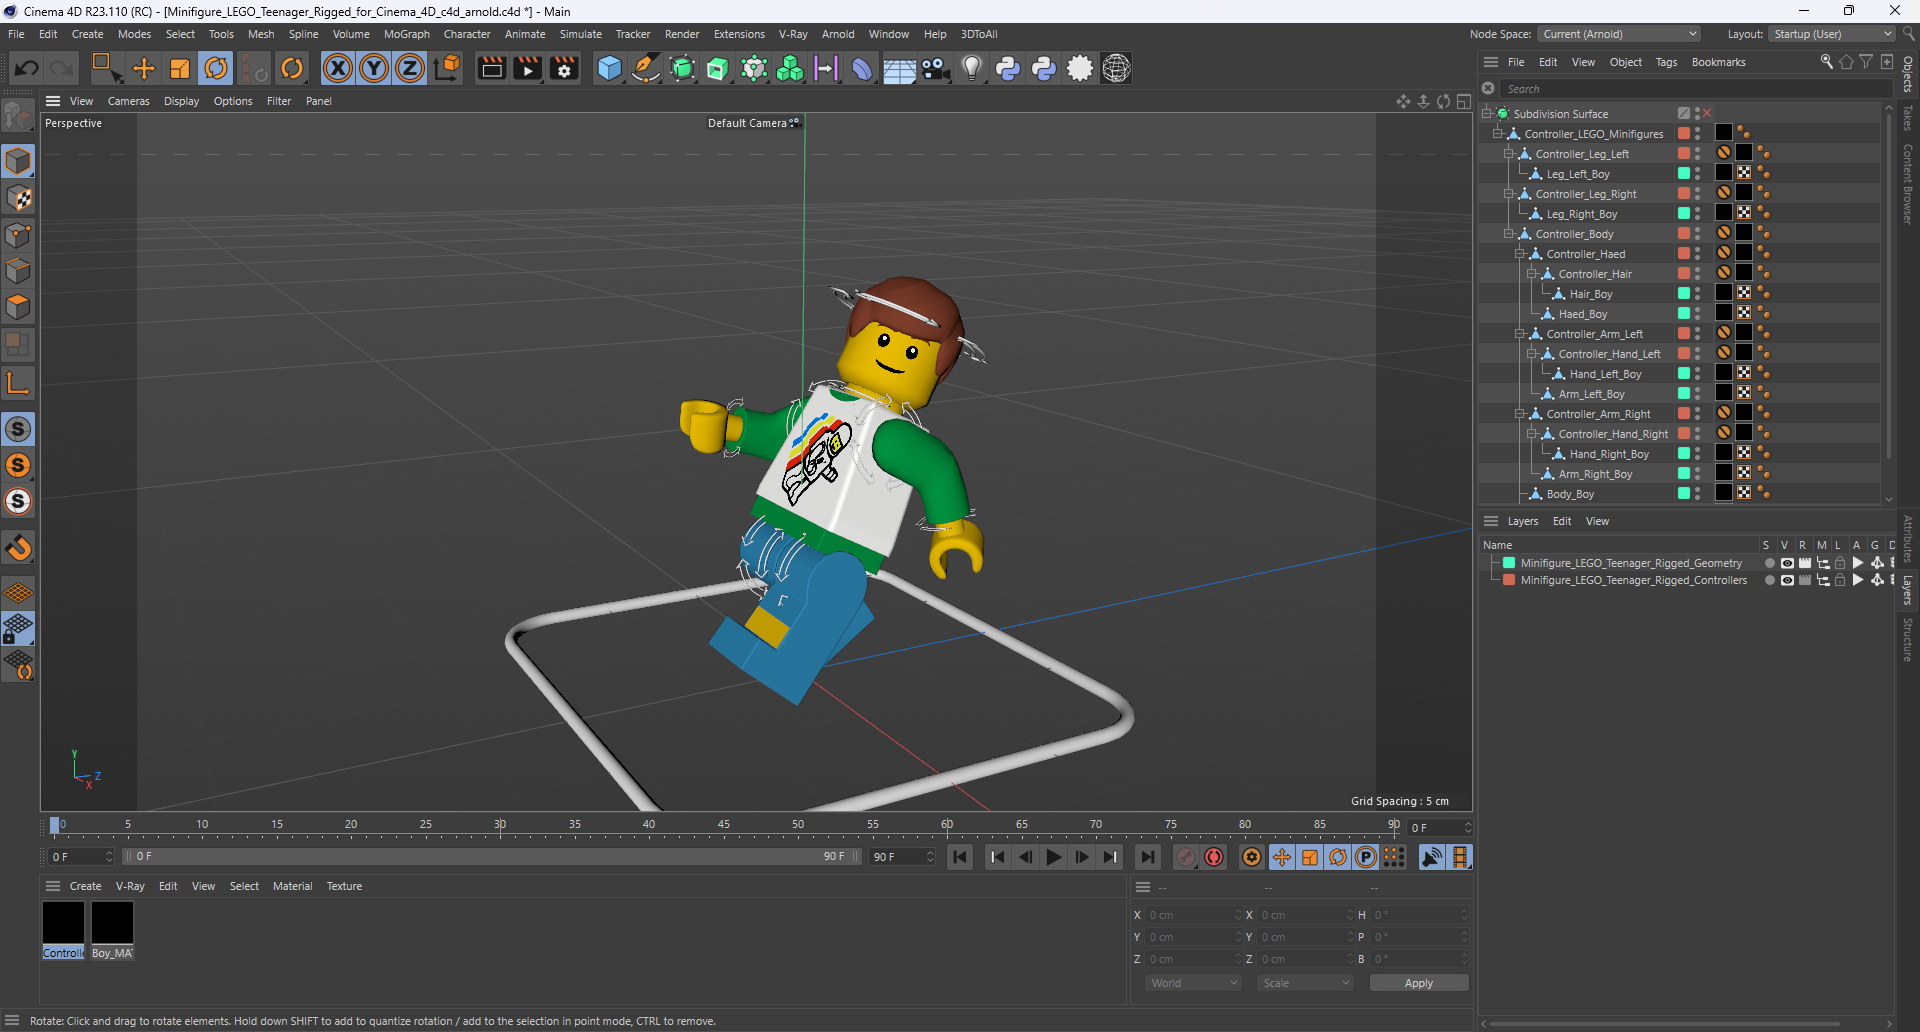Collapse Controller_Hand_Right node
This screenshot has width=1920, height=1032.
(1531, 433)
